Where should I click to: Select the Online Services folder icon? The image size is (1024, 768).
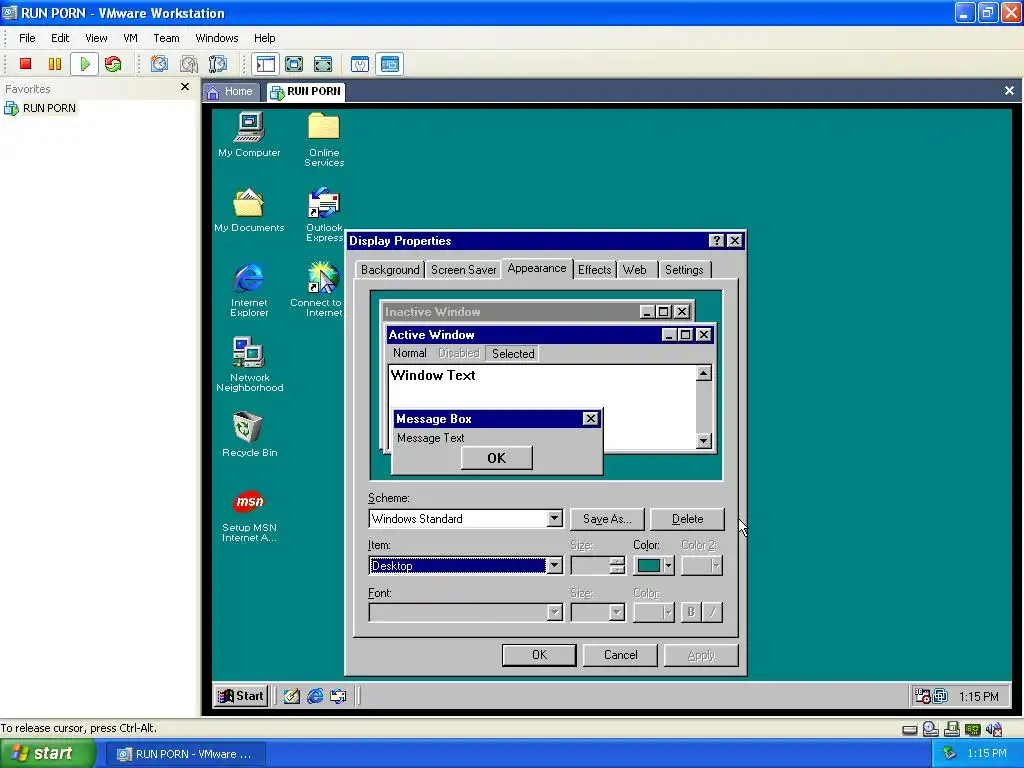pyautogui.click(x=324, y=139)
